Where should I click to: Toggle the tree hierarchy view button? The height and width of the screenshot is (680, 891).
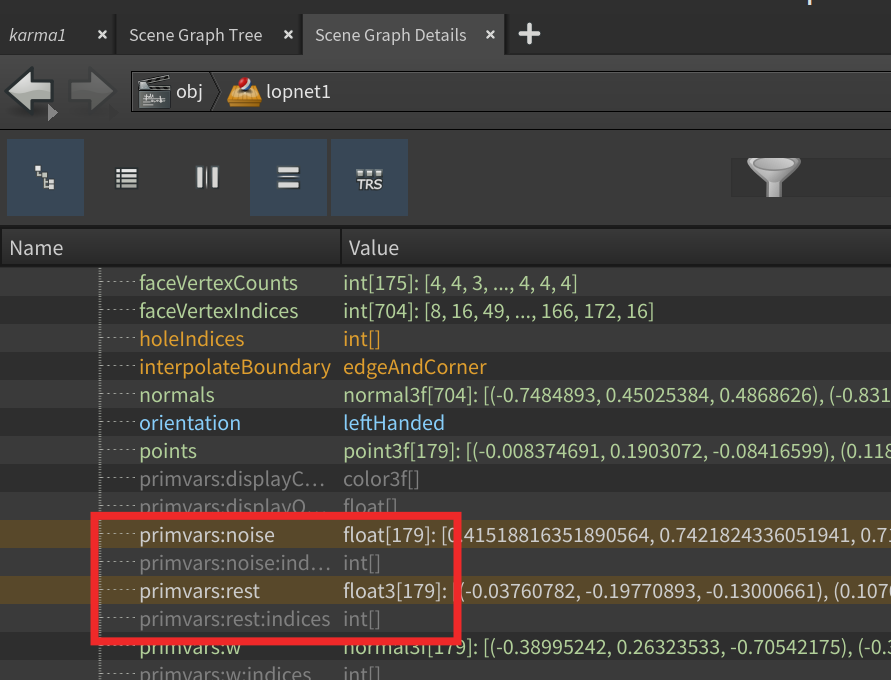45,177
